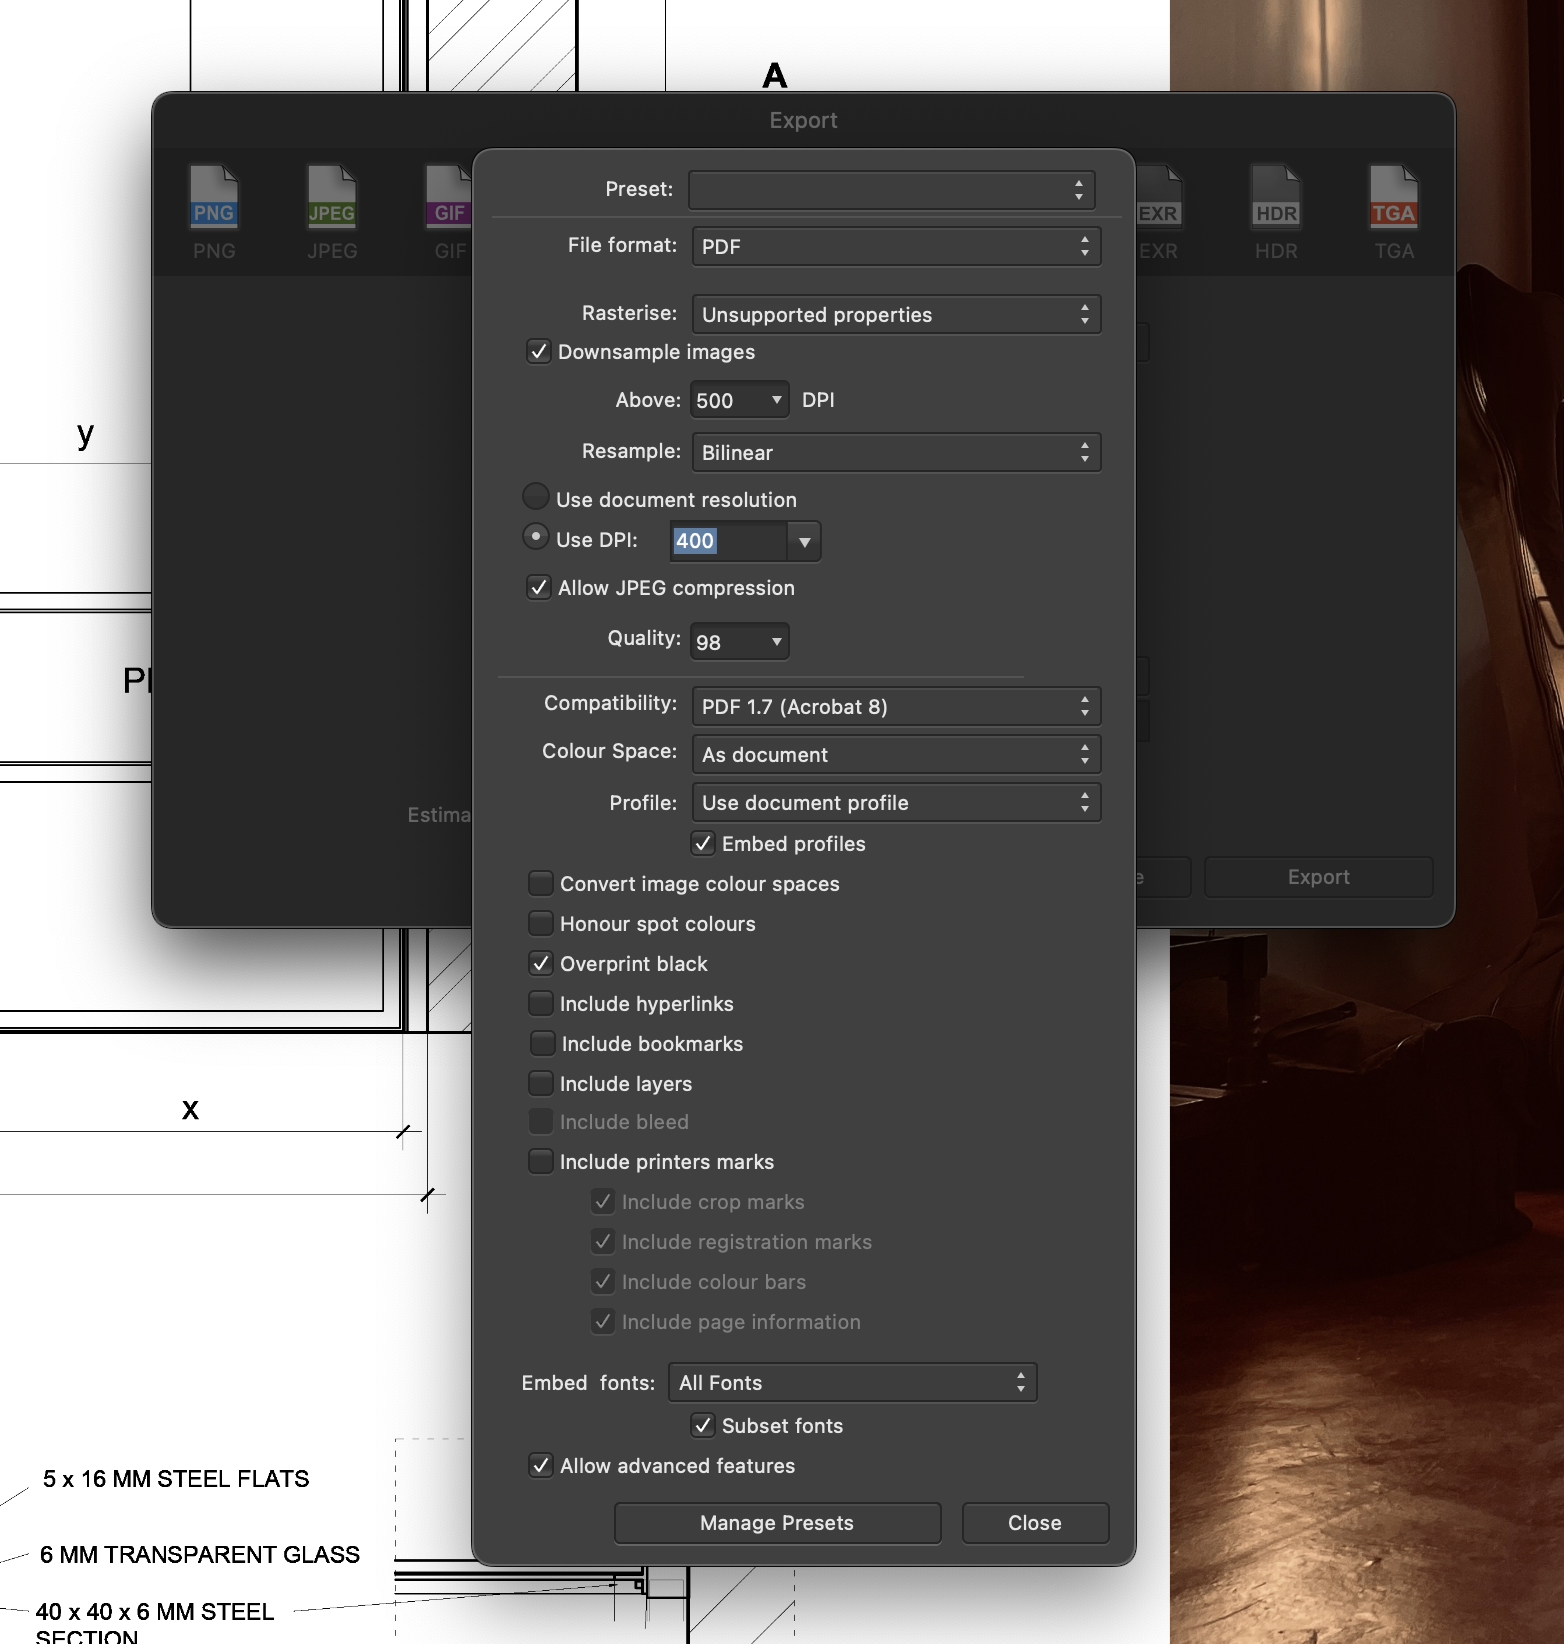The width and height of the screenshot is (1564, 1644).
Task: Open the File format PDF dropdown
Action: tap(896, 247)
